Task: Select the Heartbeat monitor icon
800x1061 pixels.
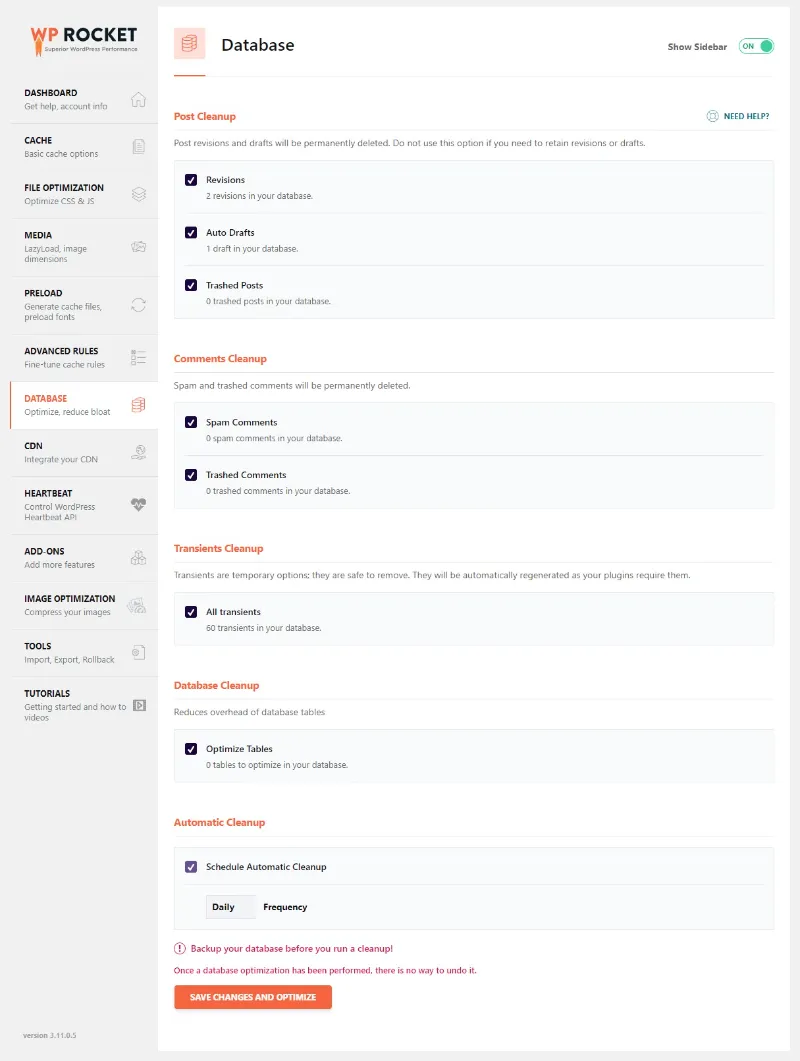Action: pyautogui.click(x=139, y=505)
